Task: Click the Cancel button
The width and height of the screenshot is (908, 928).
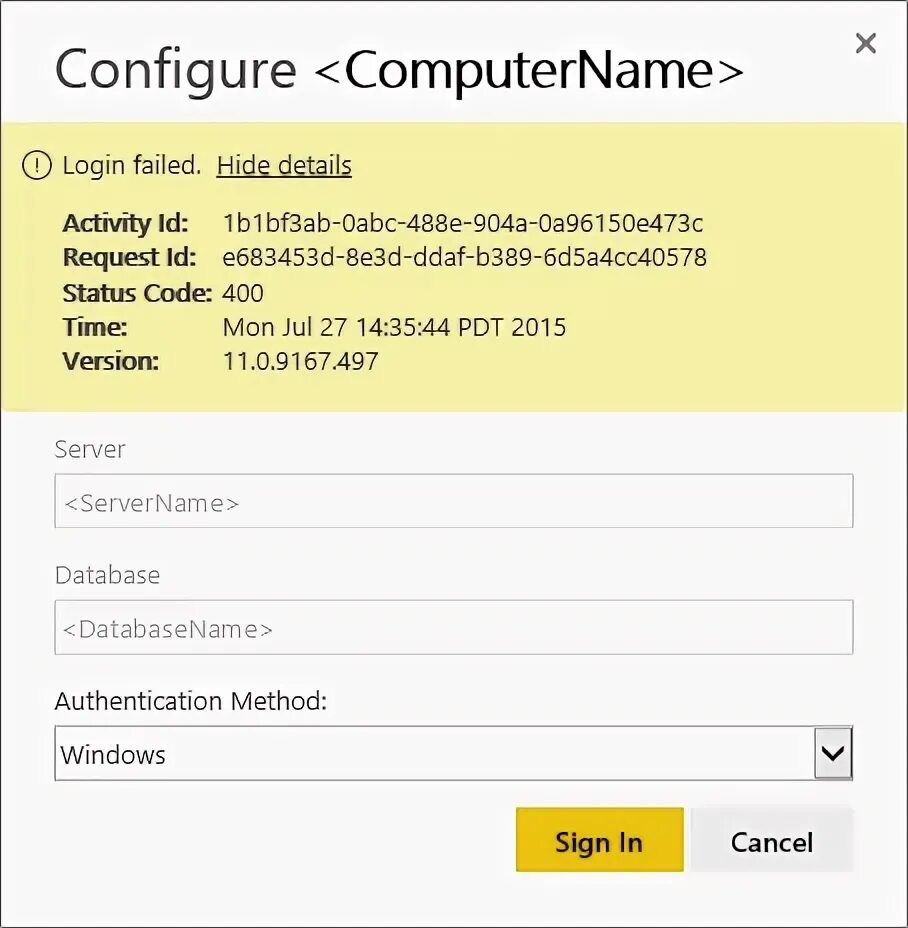Action: [x=772, y=840]
